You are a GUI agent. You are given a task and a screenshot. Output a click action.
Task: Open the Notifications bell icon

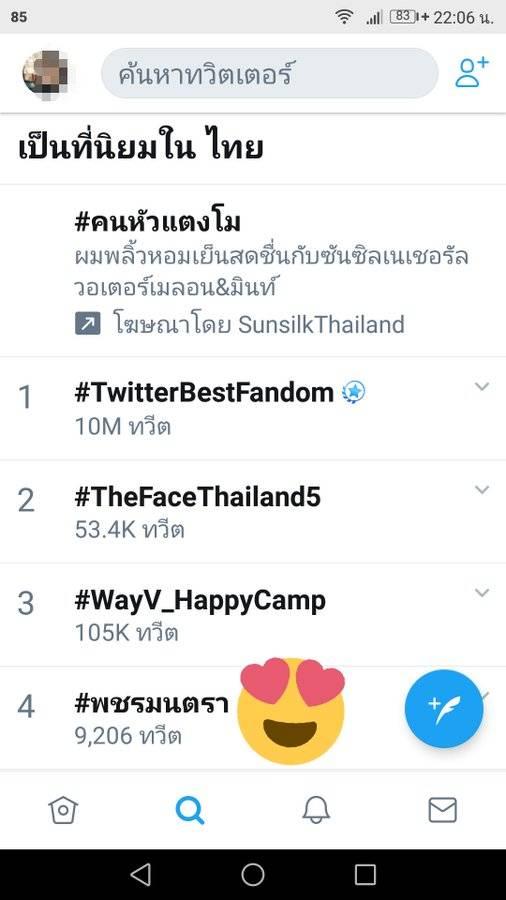(316, 810)
